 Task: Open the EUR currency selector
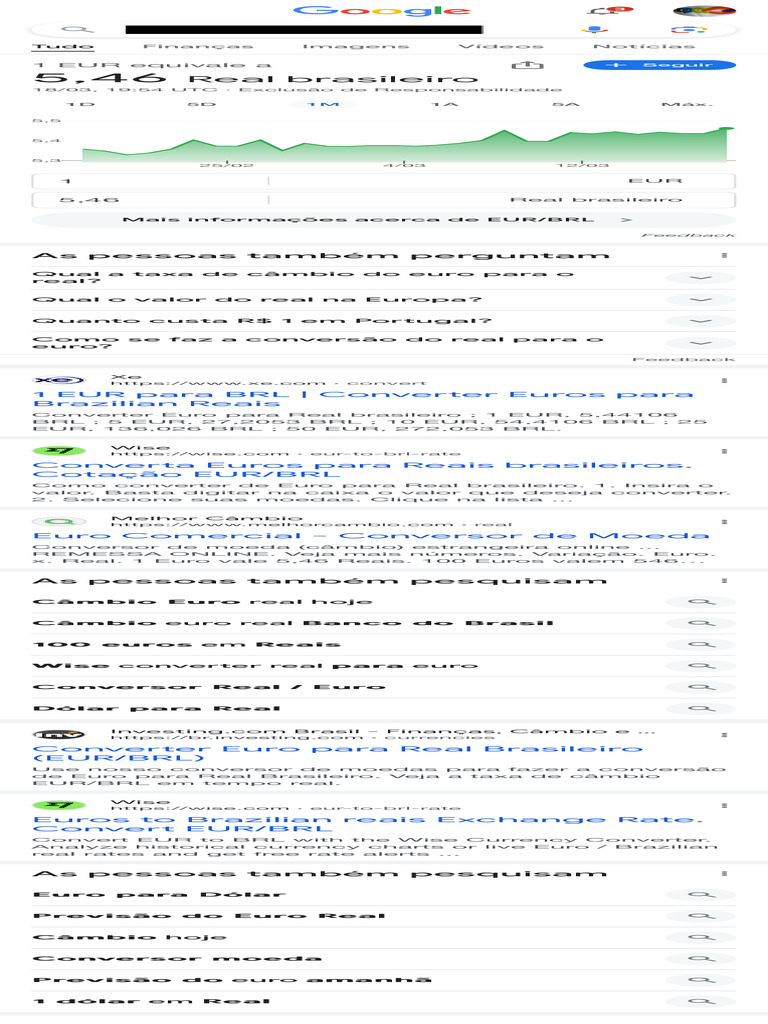(502, 181)
